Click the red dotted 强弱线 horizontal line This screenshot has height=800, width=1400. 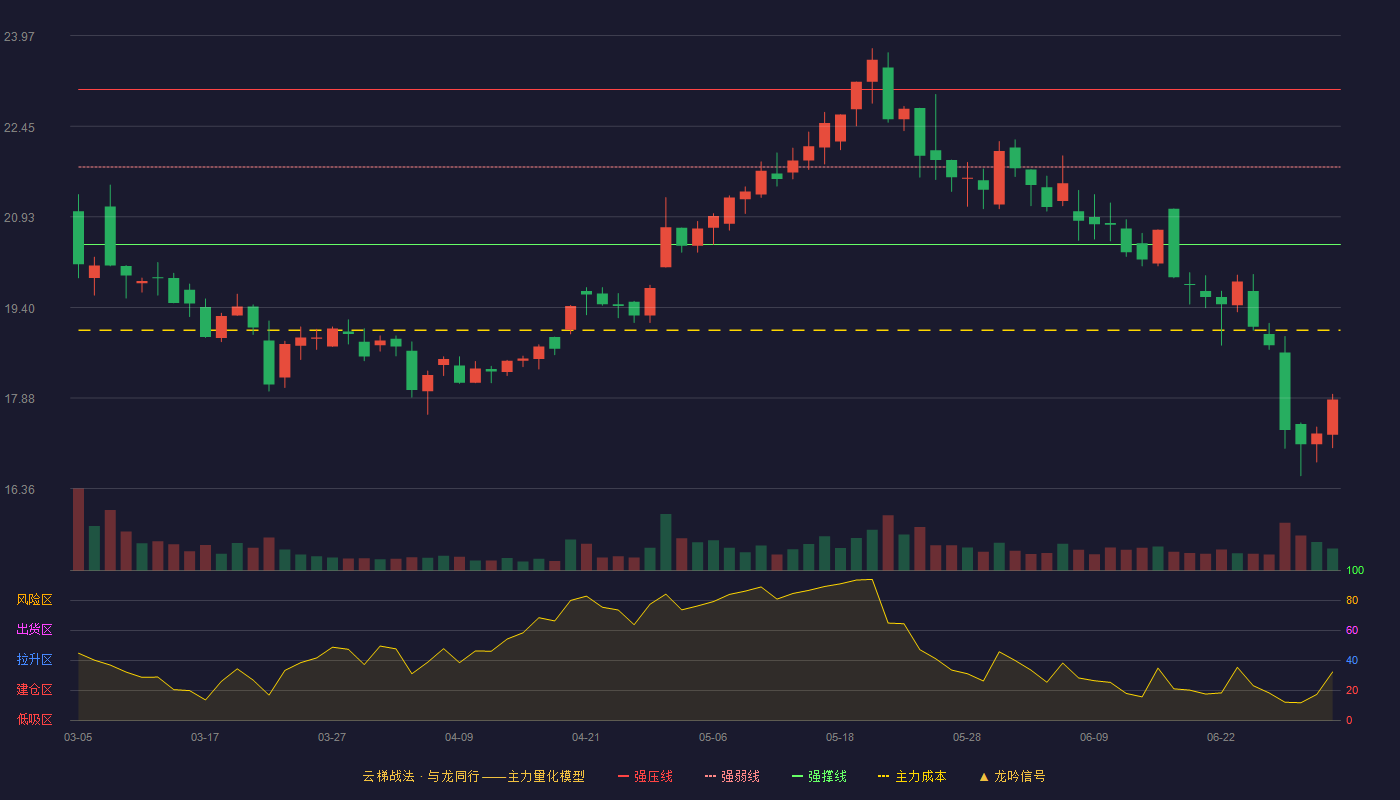709,167
